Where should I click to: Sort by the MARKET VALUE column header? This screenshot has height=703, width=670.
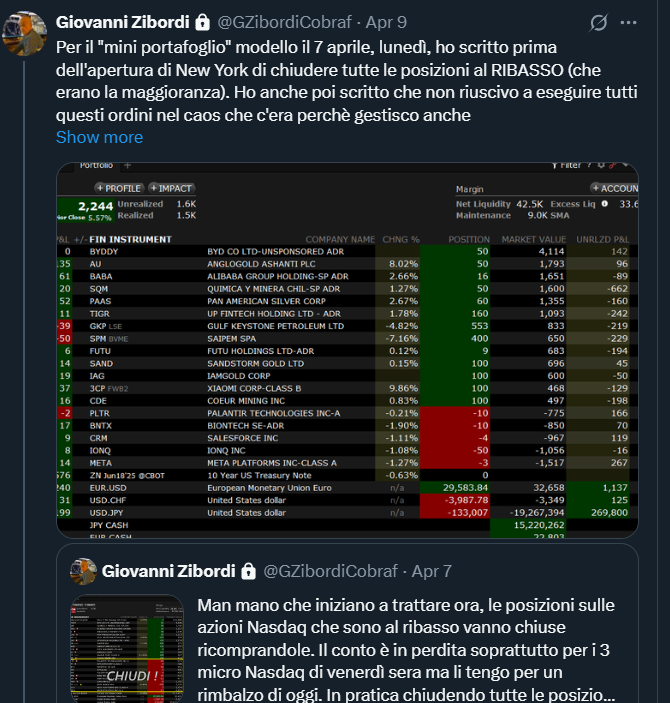(x=533, y=239)
